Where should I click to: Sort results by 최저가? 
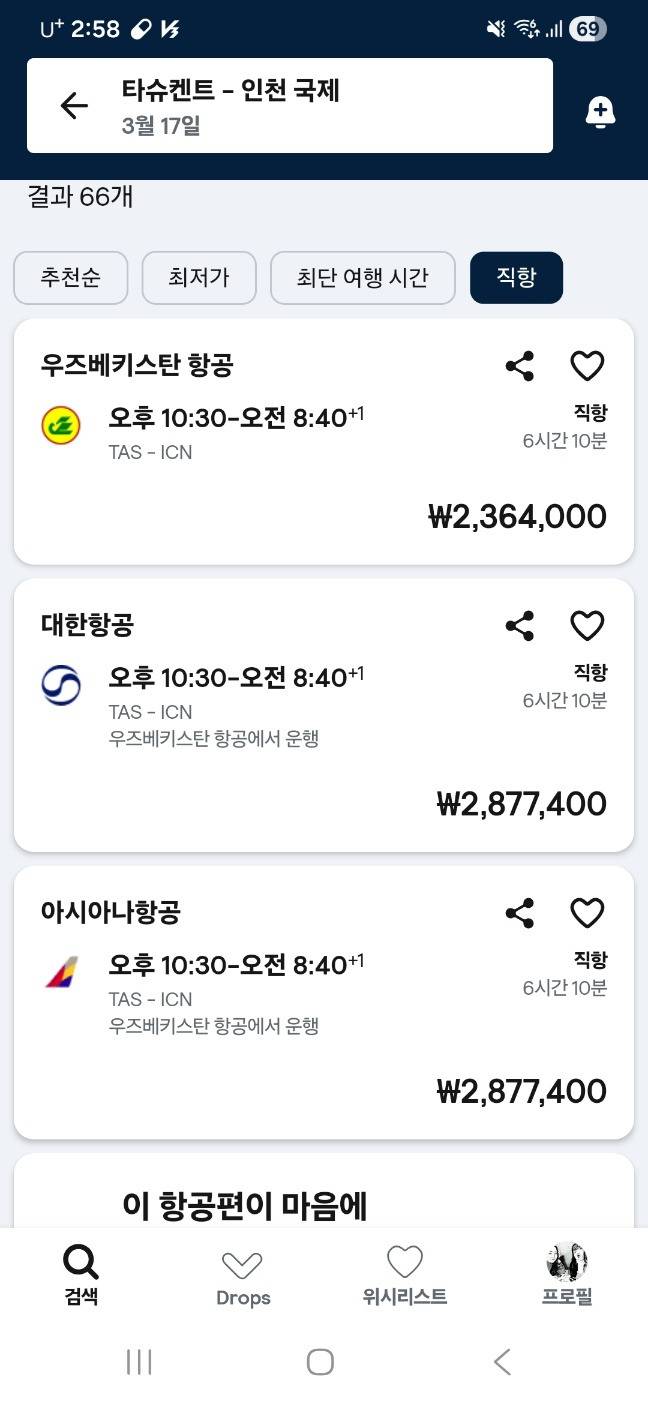[x=199, y=277]
